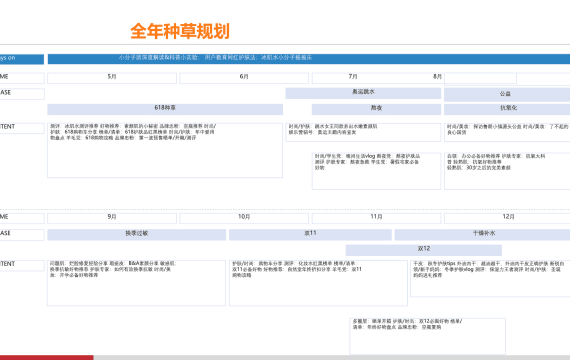
Task: Select the 双12 phase bar
Action: [424, 250]
